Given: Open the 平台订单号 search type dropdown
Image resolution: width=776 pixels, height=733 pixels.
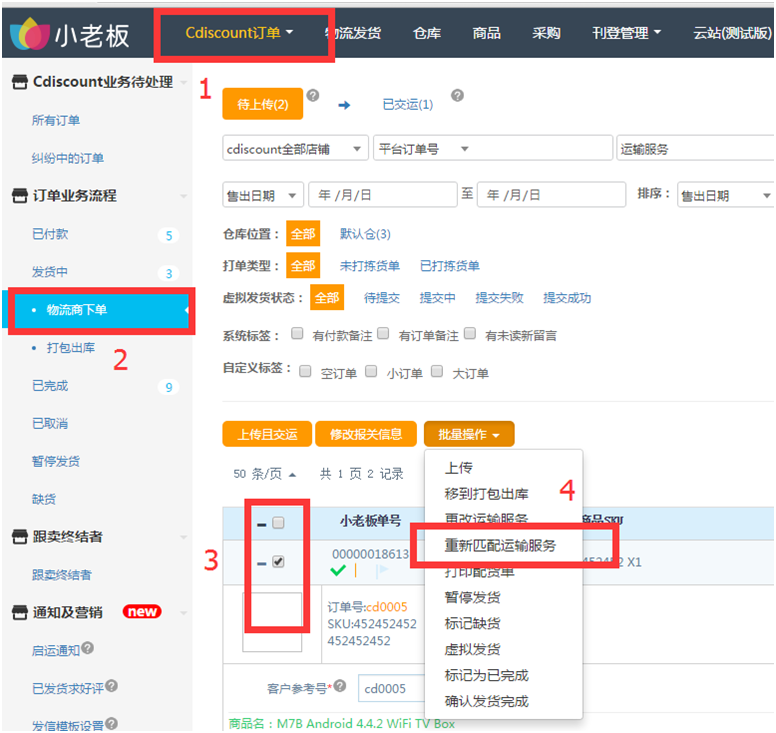Looking at the screenshot, I should [x=423, y=148].
